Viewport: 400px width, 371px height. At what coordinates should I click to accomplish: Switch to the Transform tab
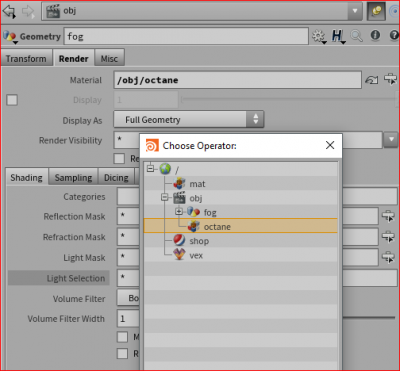tap(26, 59)
